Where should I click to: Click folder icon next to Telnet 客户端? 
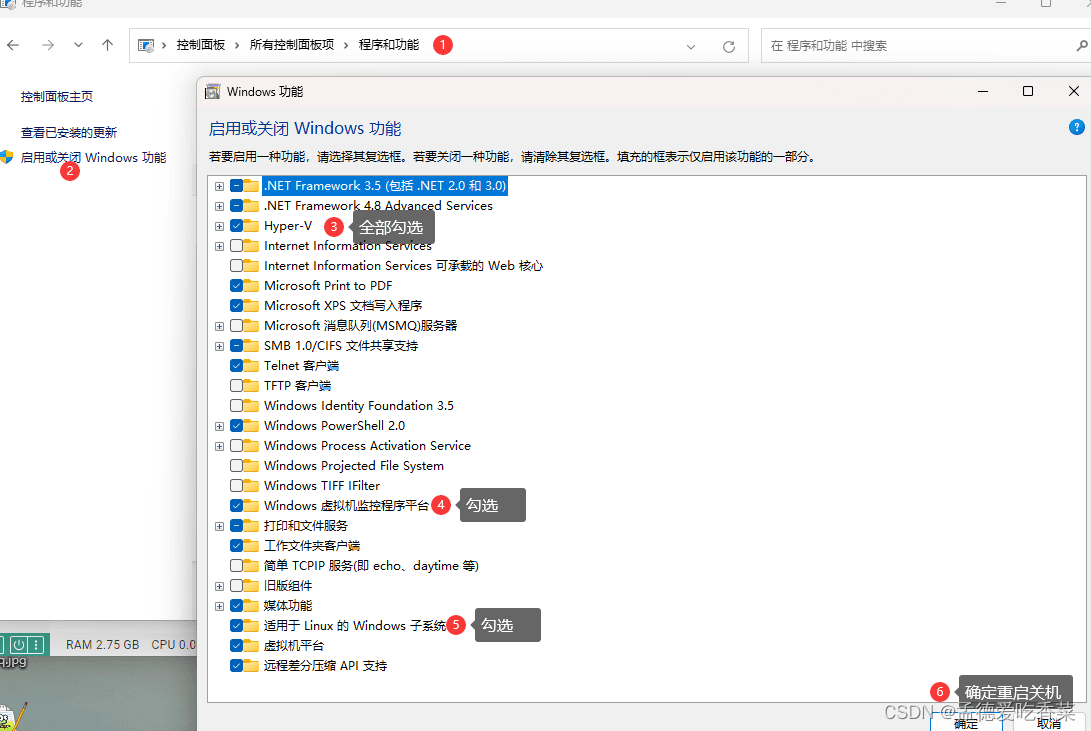pyautogui.click(x=251, y=366)
